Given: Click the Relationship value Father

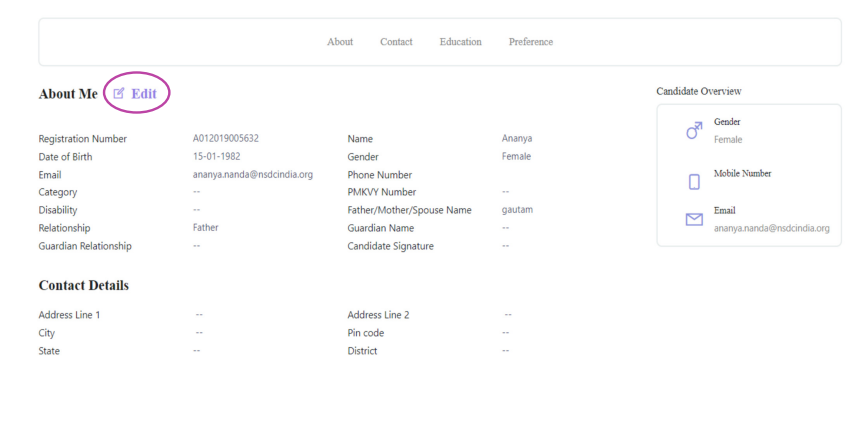Looking at the screenshot, I should point(206,228).
